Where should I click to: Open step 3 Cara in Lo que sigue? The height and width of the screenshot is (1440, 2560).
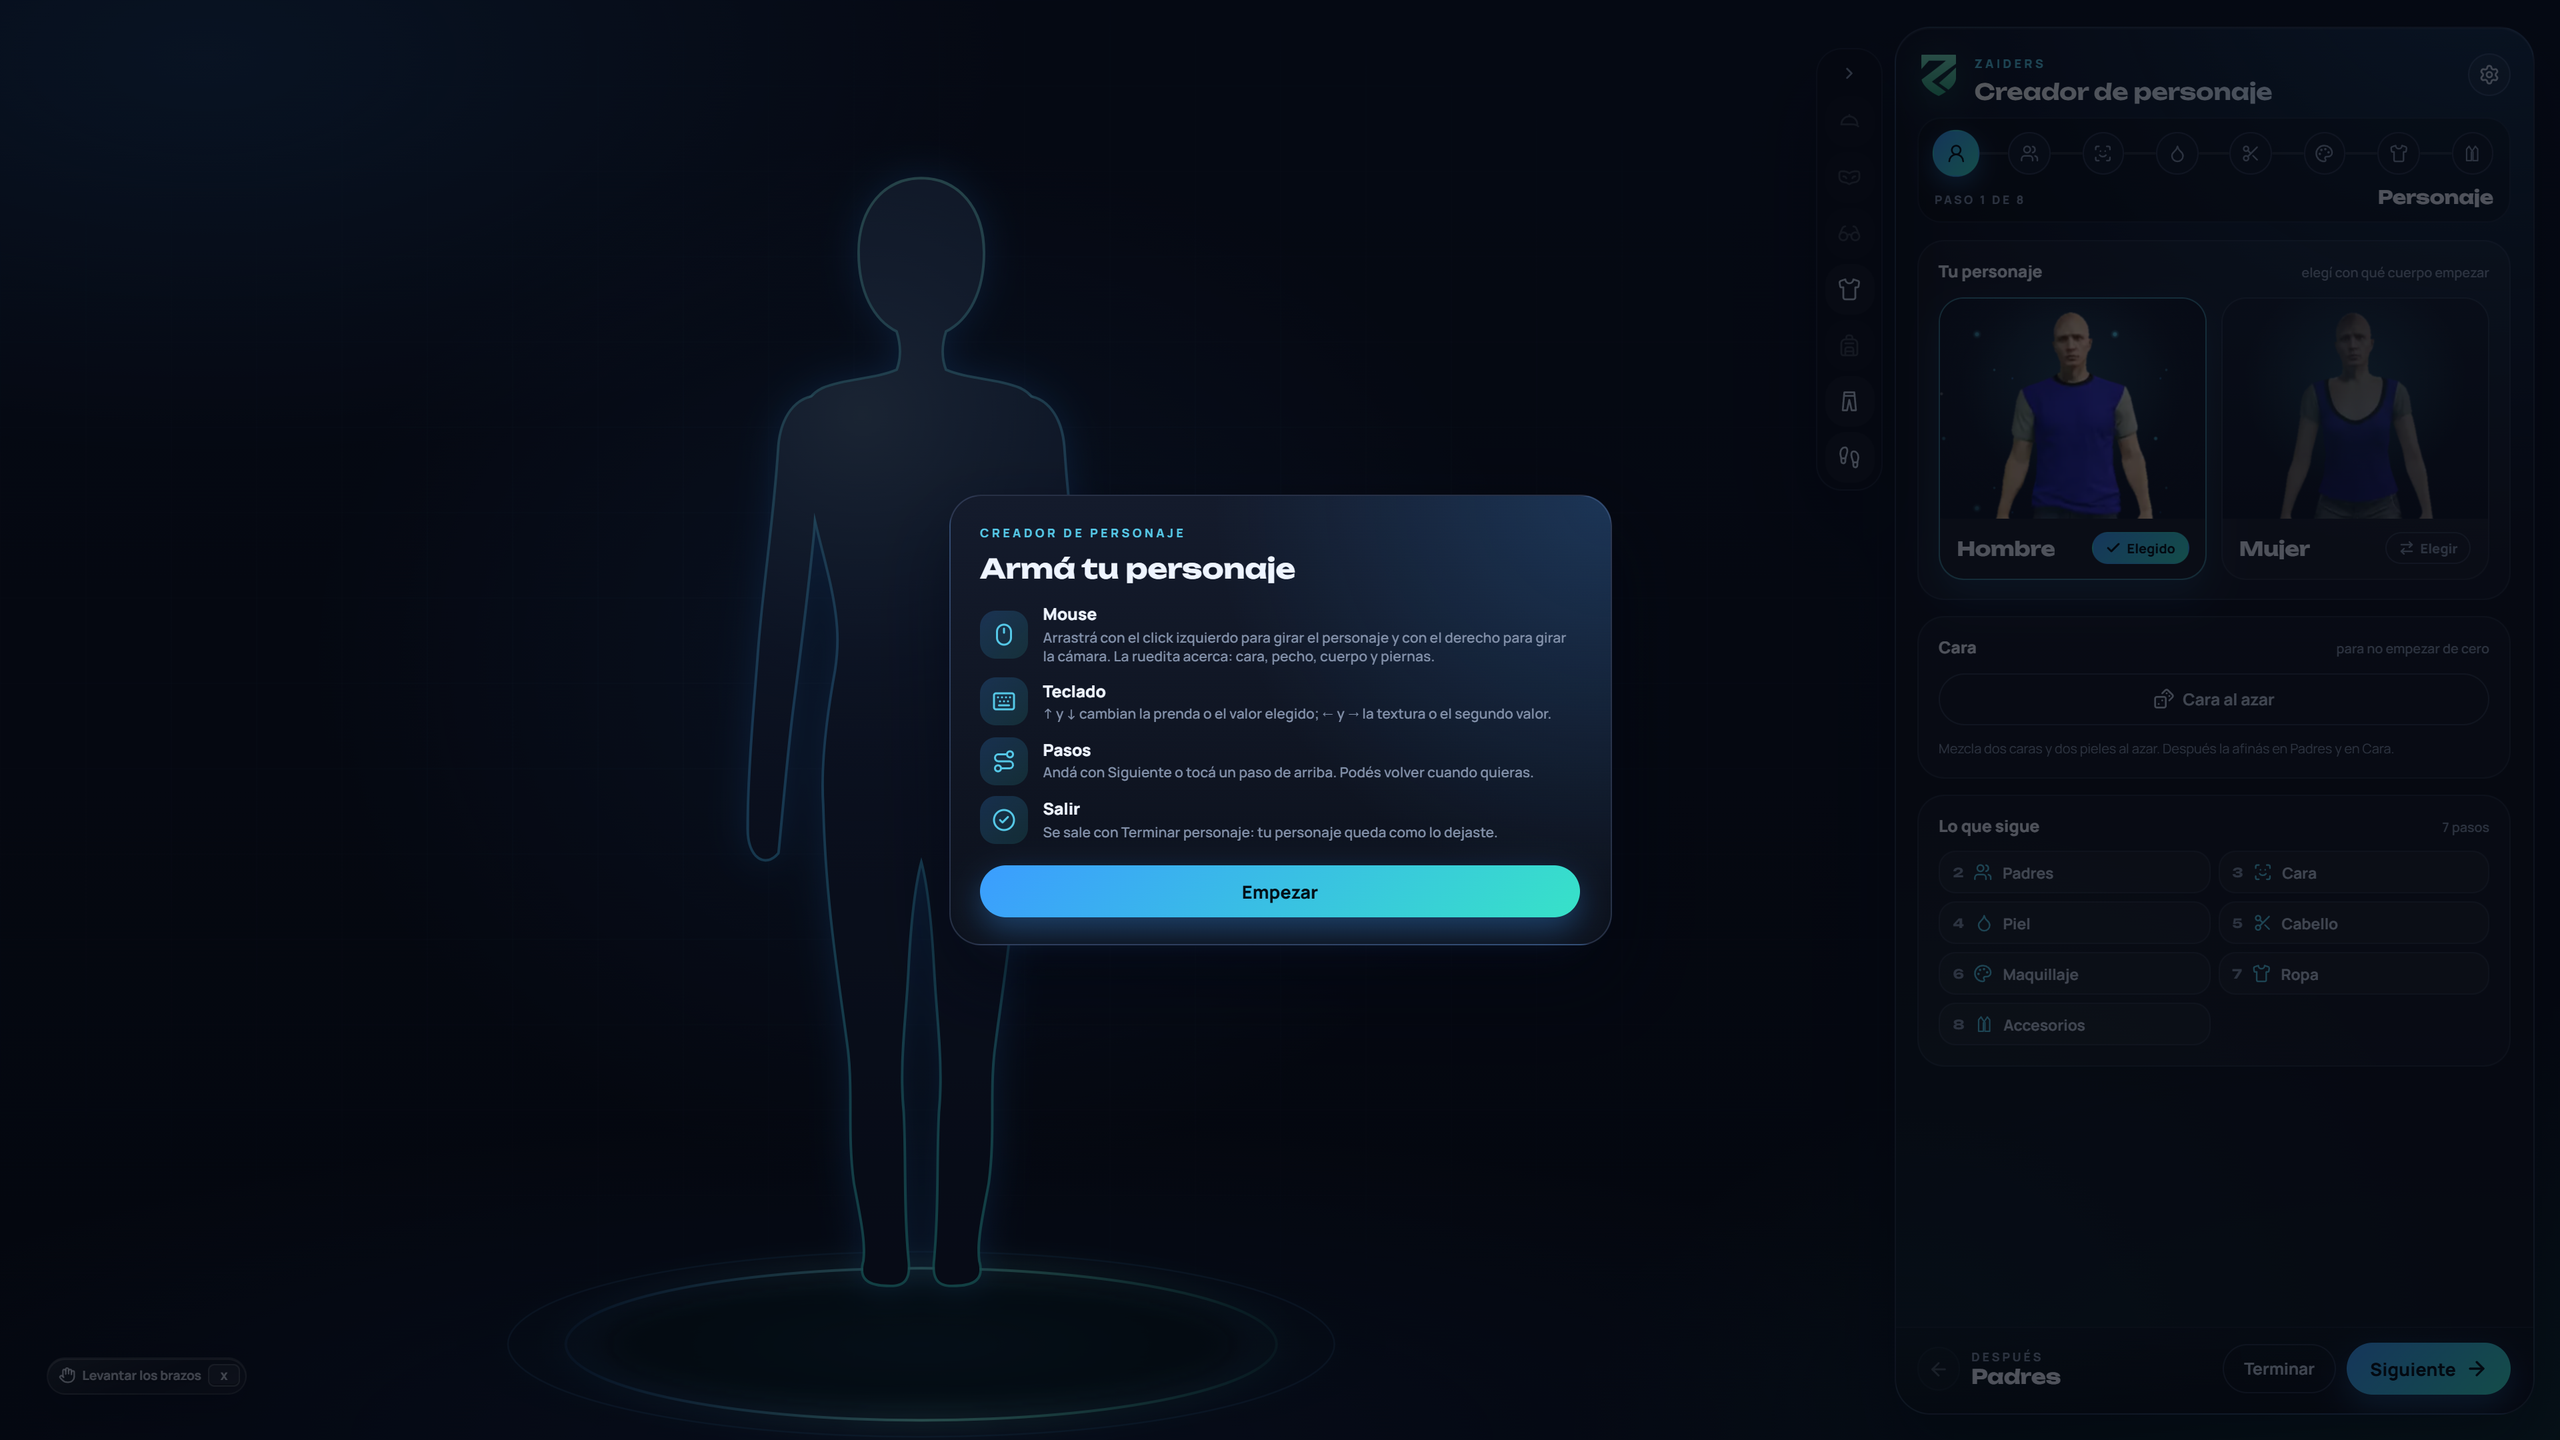click(x=2354, y=872)
